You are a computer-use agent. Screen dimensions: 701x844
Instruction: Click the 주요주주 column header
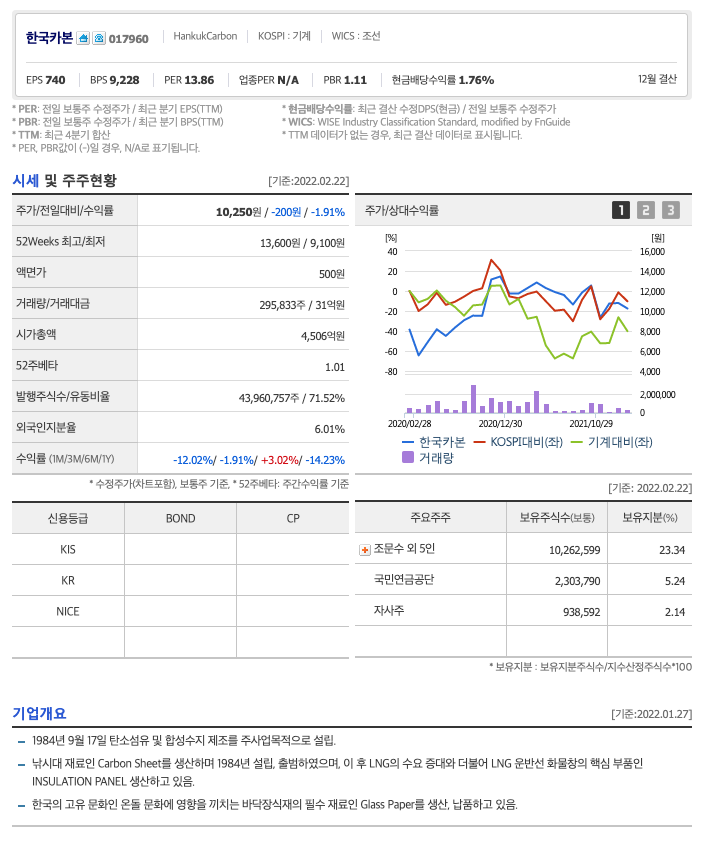pos(430,518)
